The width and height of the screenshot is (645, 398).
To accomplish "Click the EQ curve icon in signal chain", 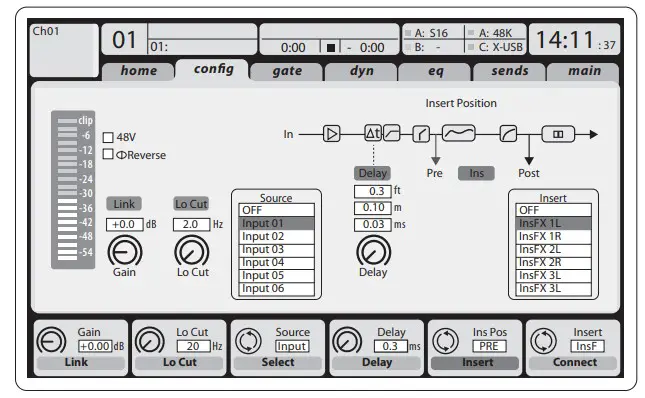I will tap(458, 133).
